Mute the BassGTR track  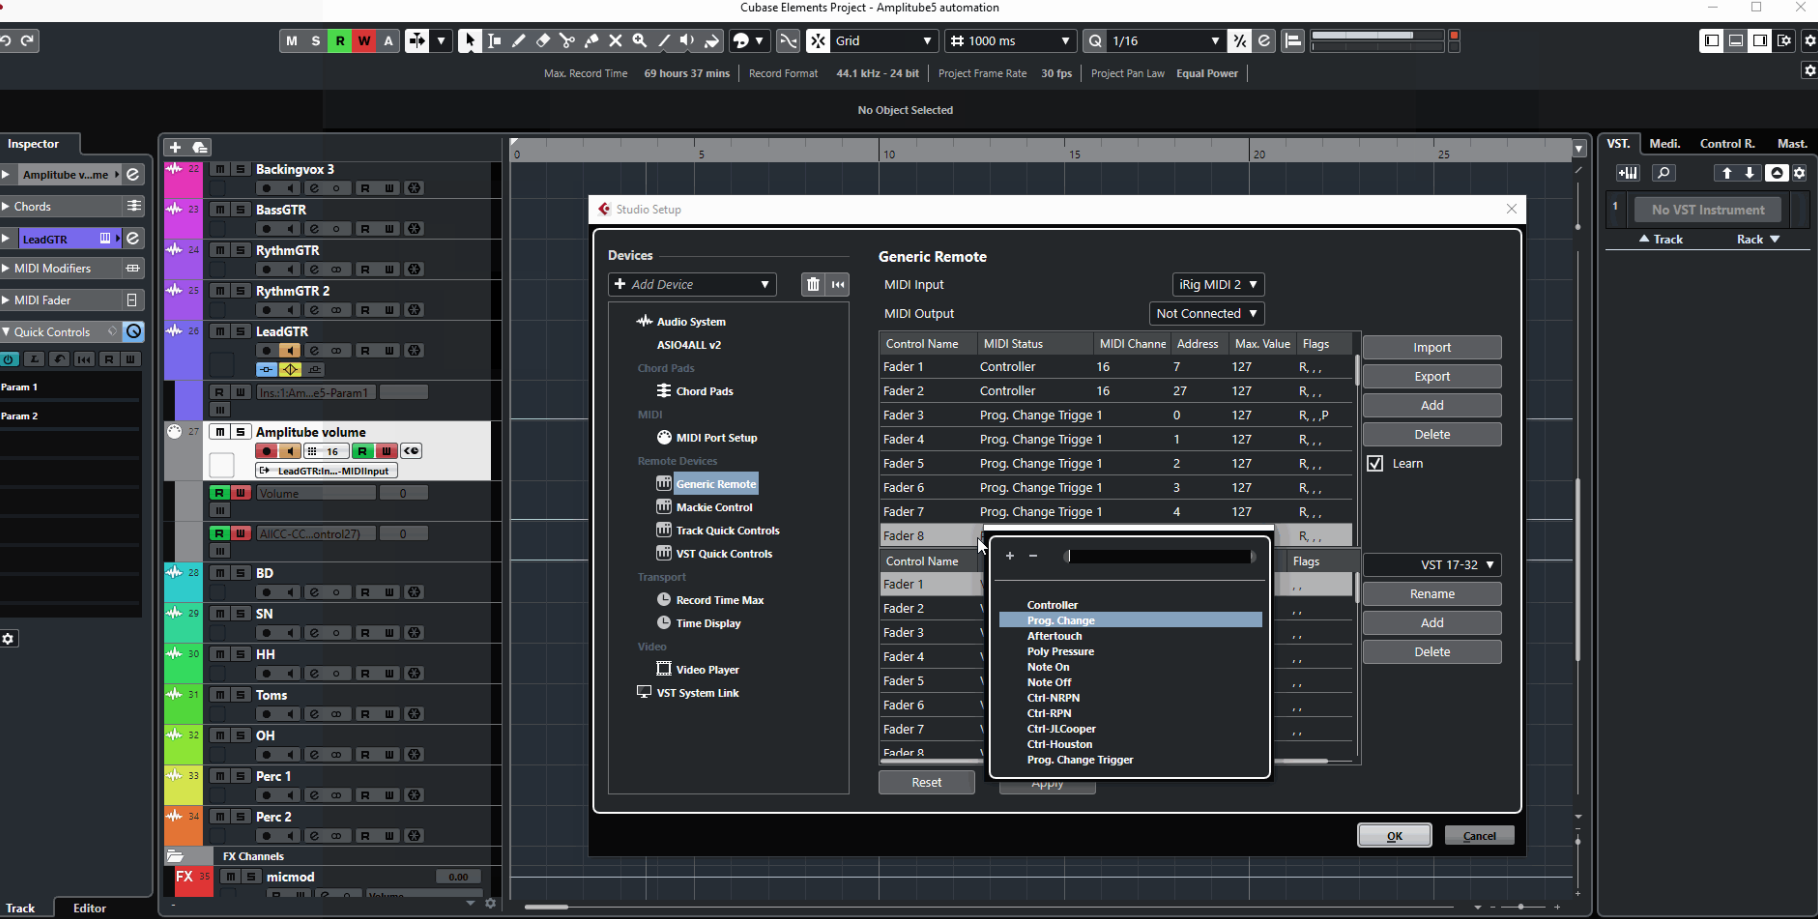(x=220, y=210)
